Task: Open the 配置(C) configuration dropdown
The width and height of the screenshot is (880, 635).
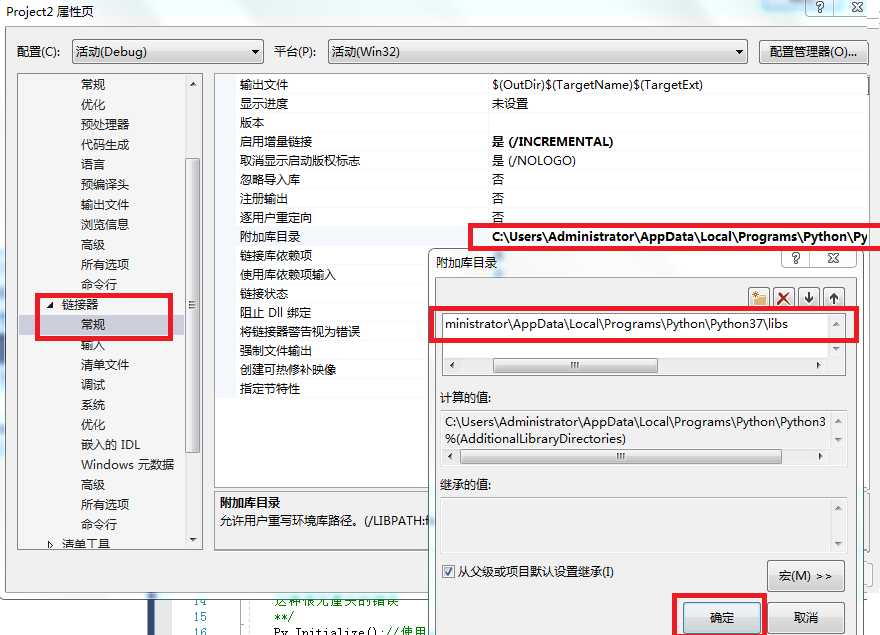Action: pos(255,51)
